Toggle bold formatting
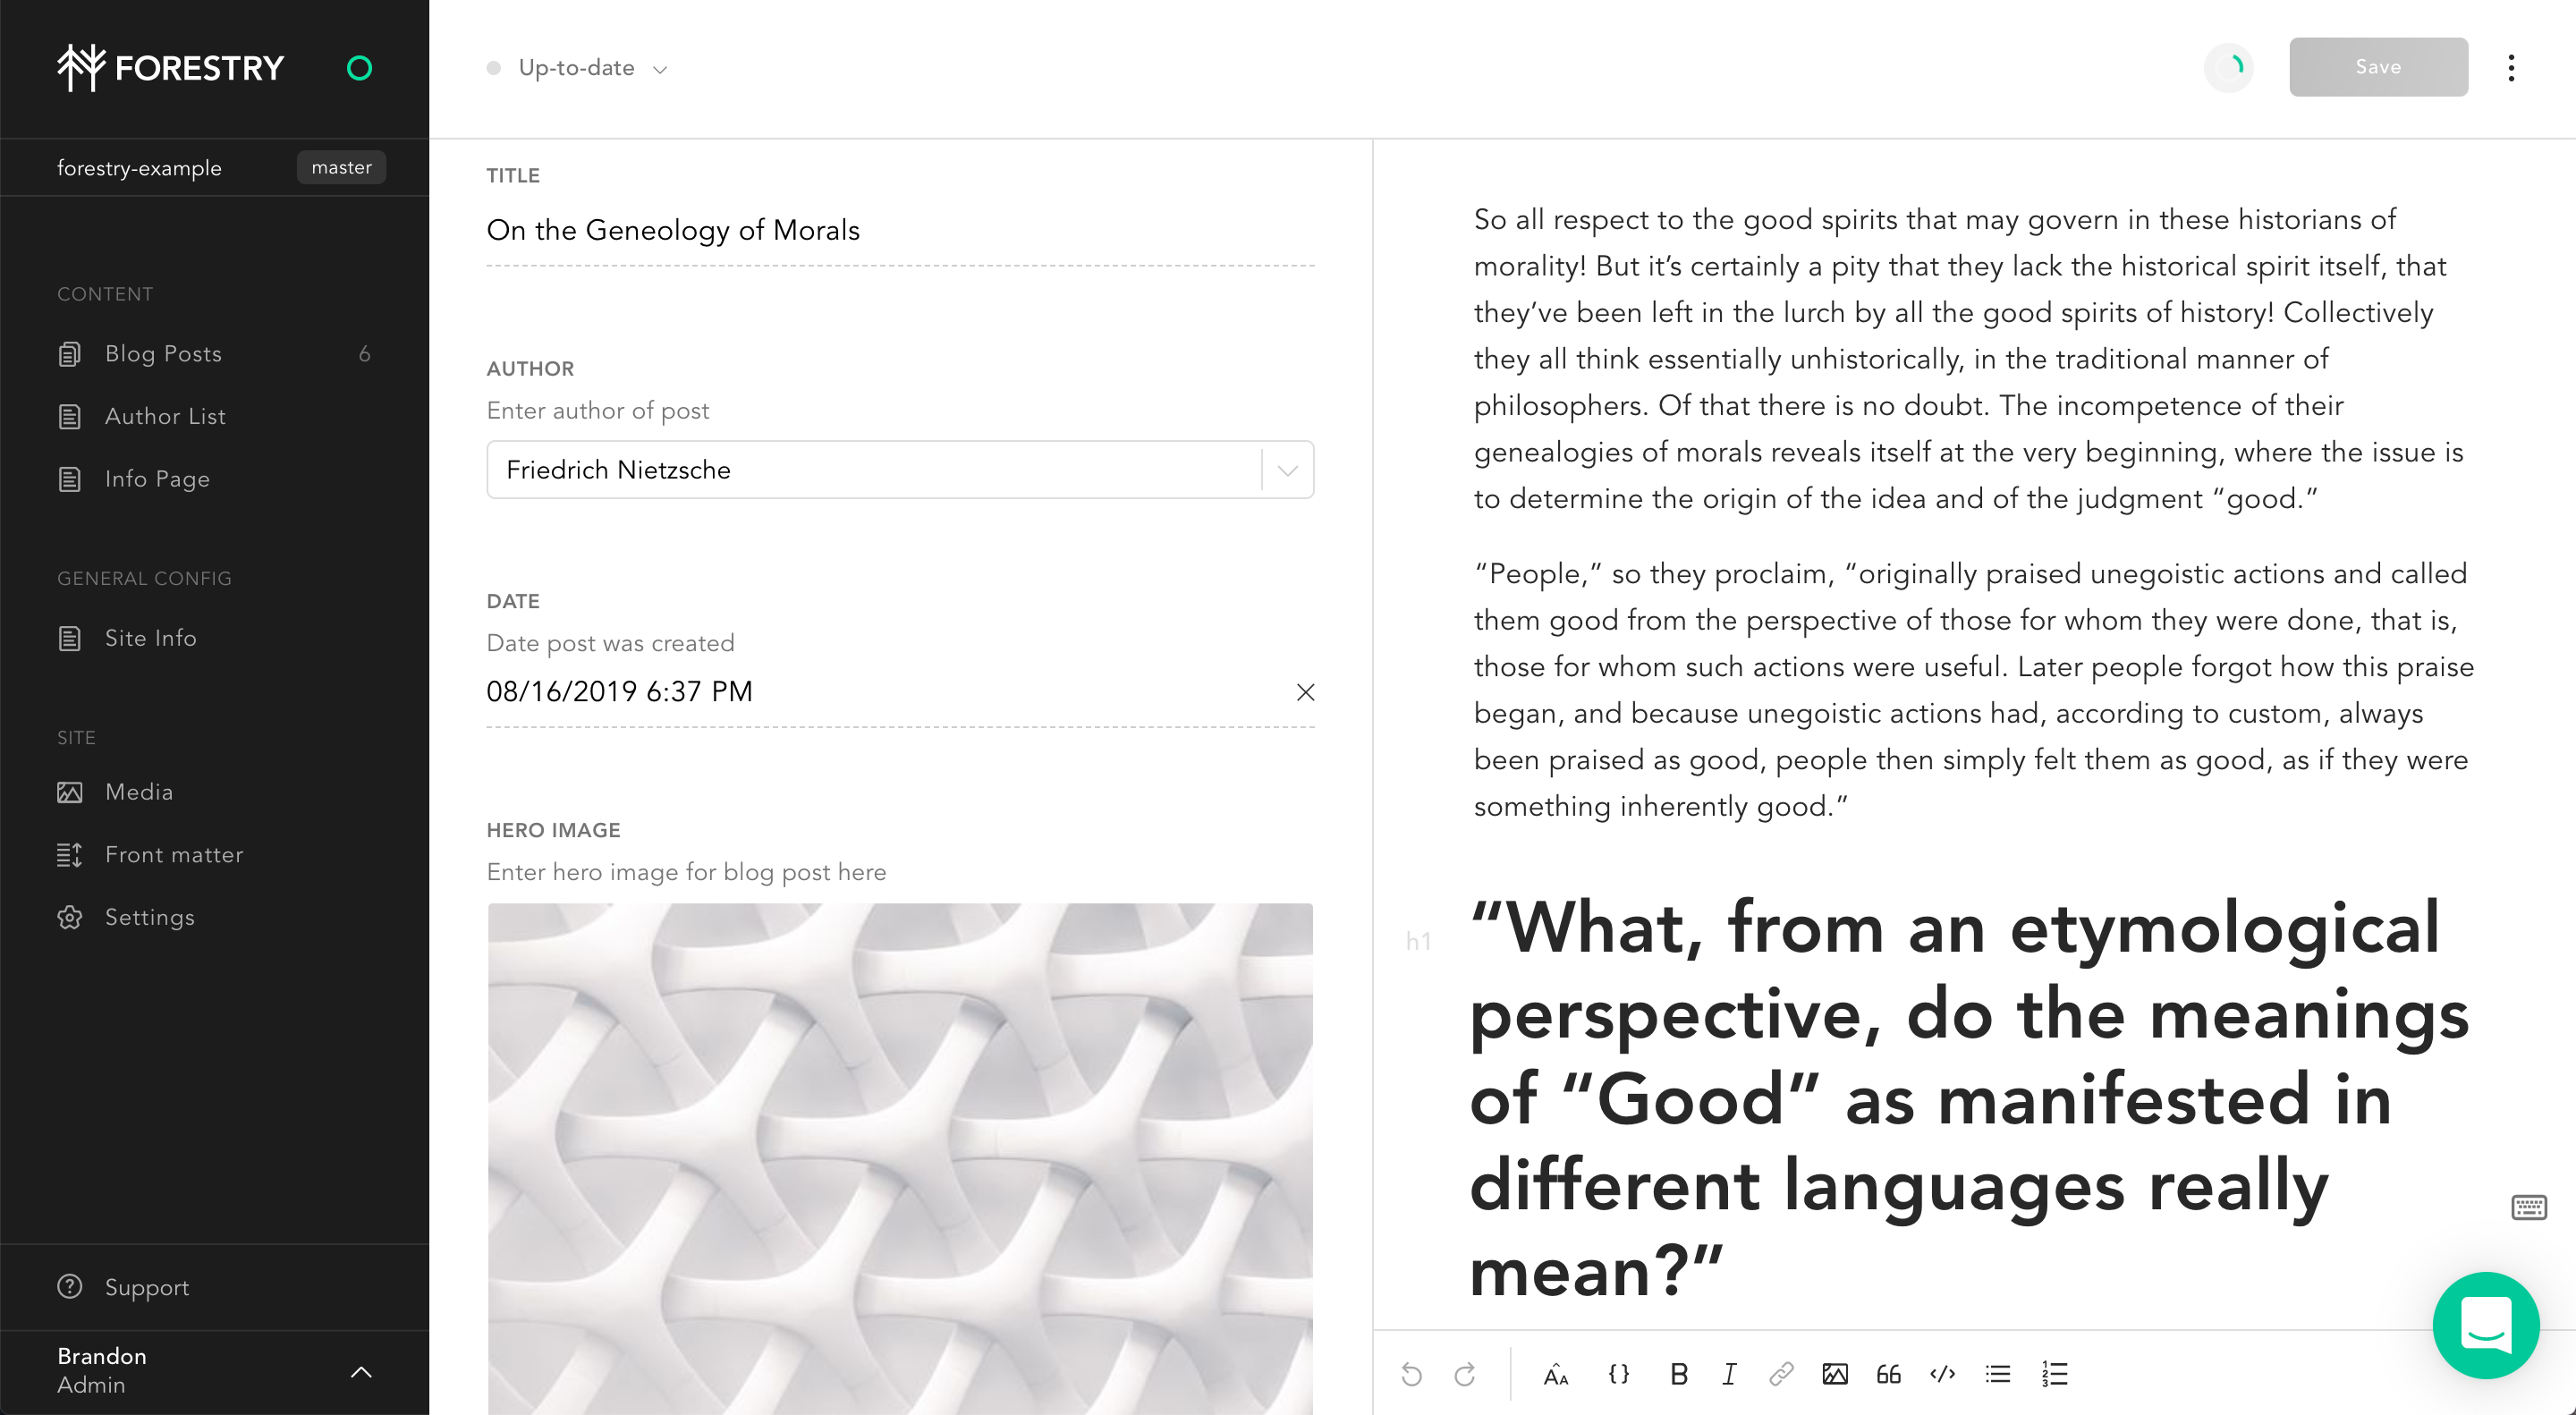This screenshot has width=2576, height=1415. [x=1679, y=1374]
